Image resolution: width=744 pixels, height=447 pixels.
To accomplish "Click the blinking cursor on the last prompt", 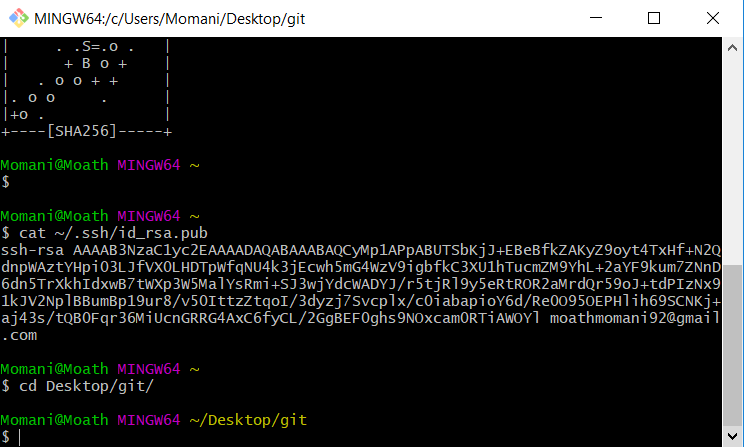I will [x=20, y=437].
